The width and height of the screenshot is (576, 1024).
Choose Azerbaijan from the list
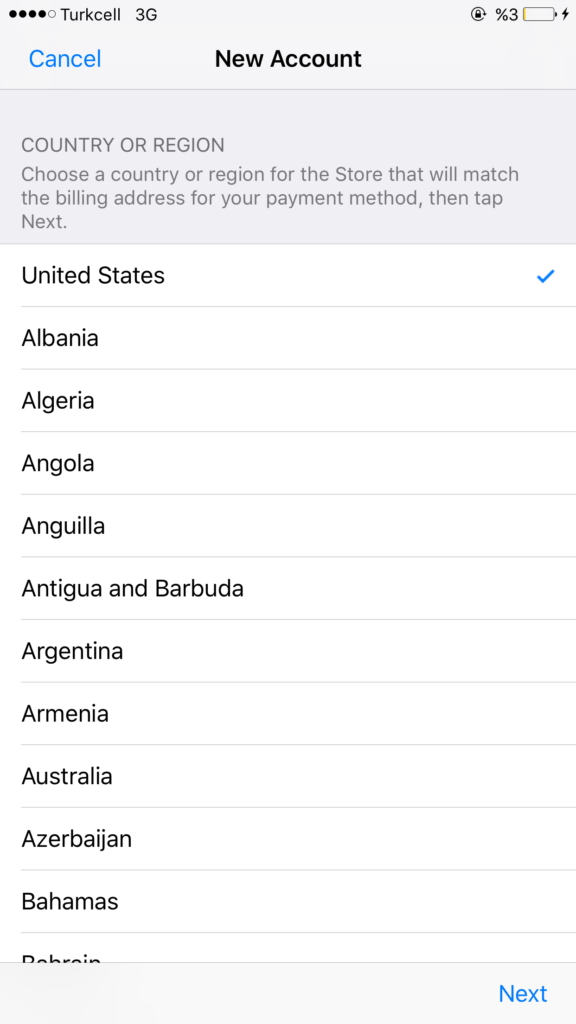288,839
